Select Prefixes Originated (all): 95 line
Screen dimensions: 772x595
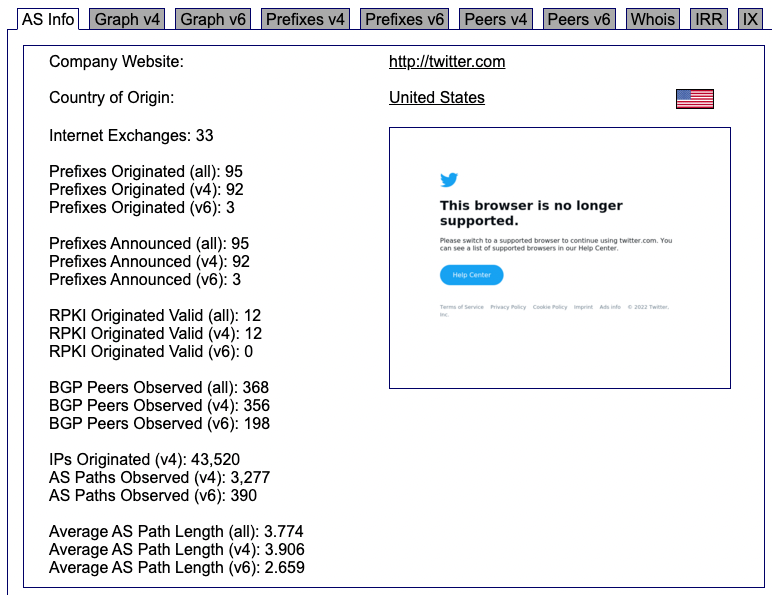tap(146, 171)
